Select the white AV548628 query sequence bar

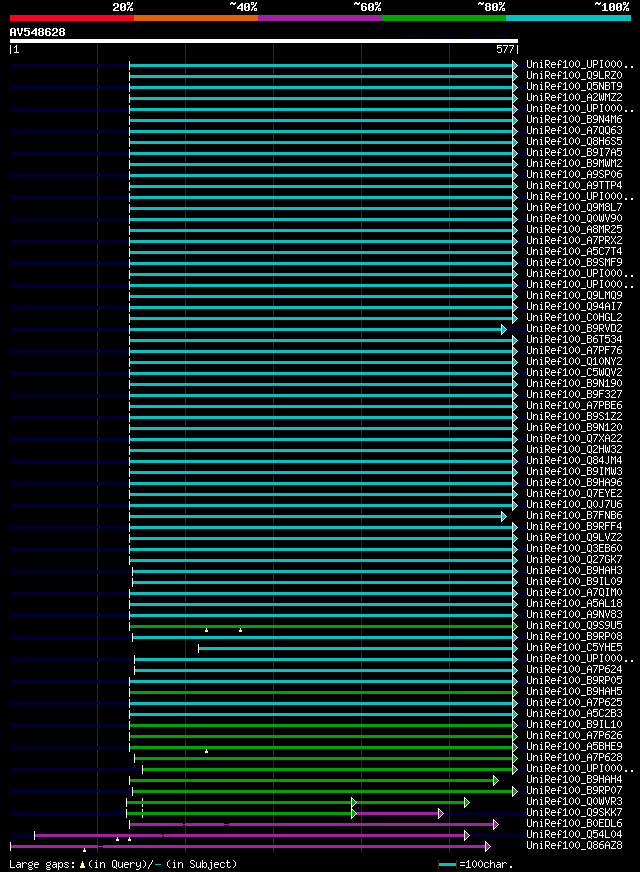[264, 41]
